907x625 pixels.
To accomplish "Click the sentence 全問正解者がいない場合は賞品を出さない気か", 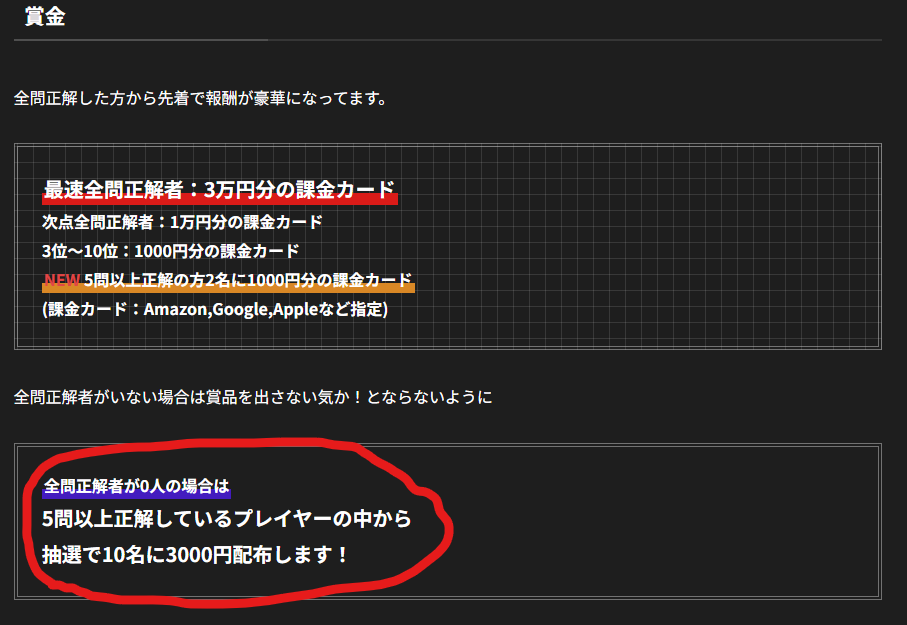I will pyautogui.click(x=253, y=397).
